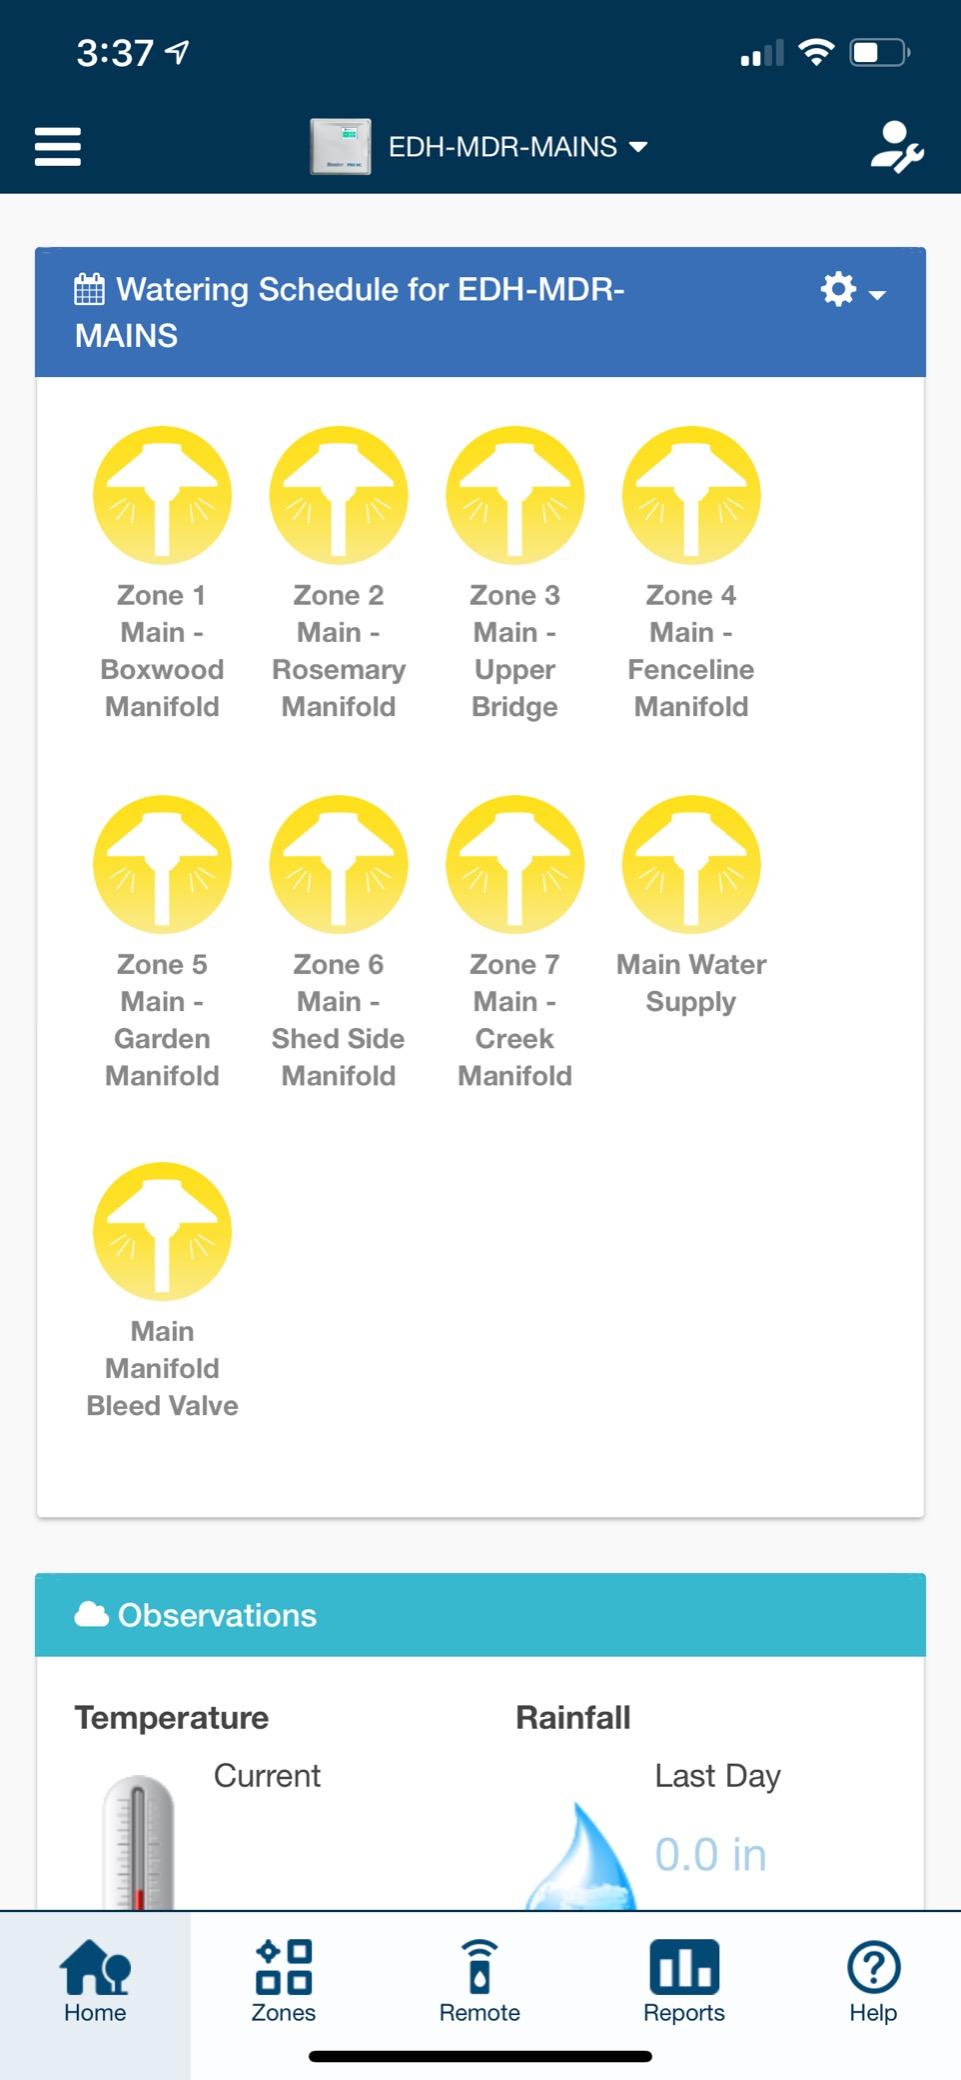Tap Zone 1 Boxwood Manifold sprinkler icon
961x2080 pixels.
coord(162,495)
